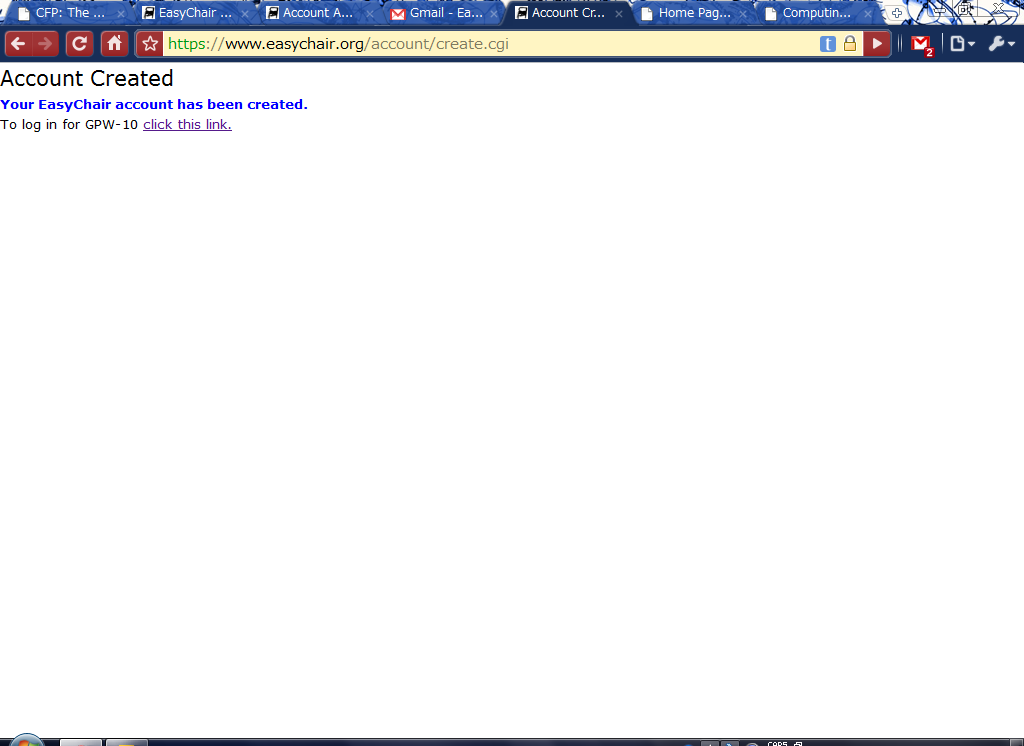Close the 'Computin...' tab
1024x746 pixels.
868,14
